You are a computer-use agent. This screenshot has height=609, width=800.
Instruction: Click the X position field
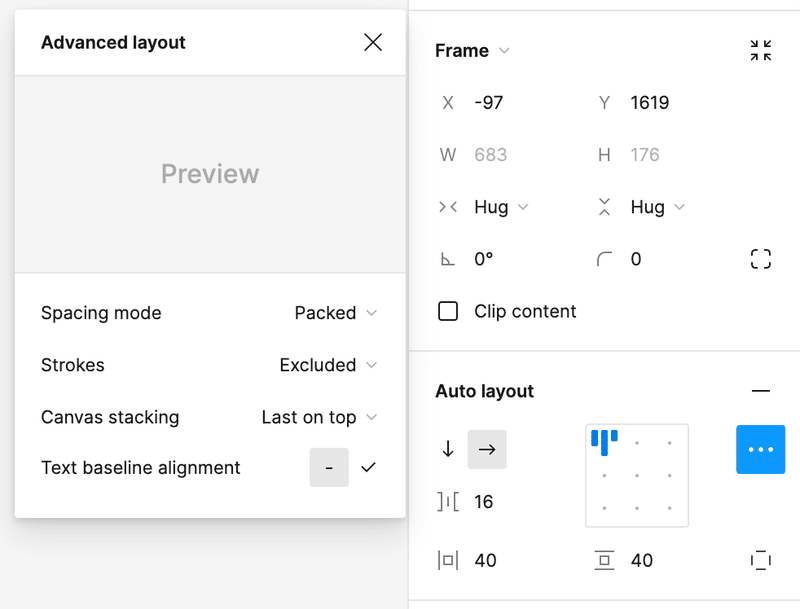510,103
